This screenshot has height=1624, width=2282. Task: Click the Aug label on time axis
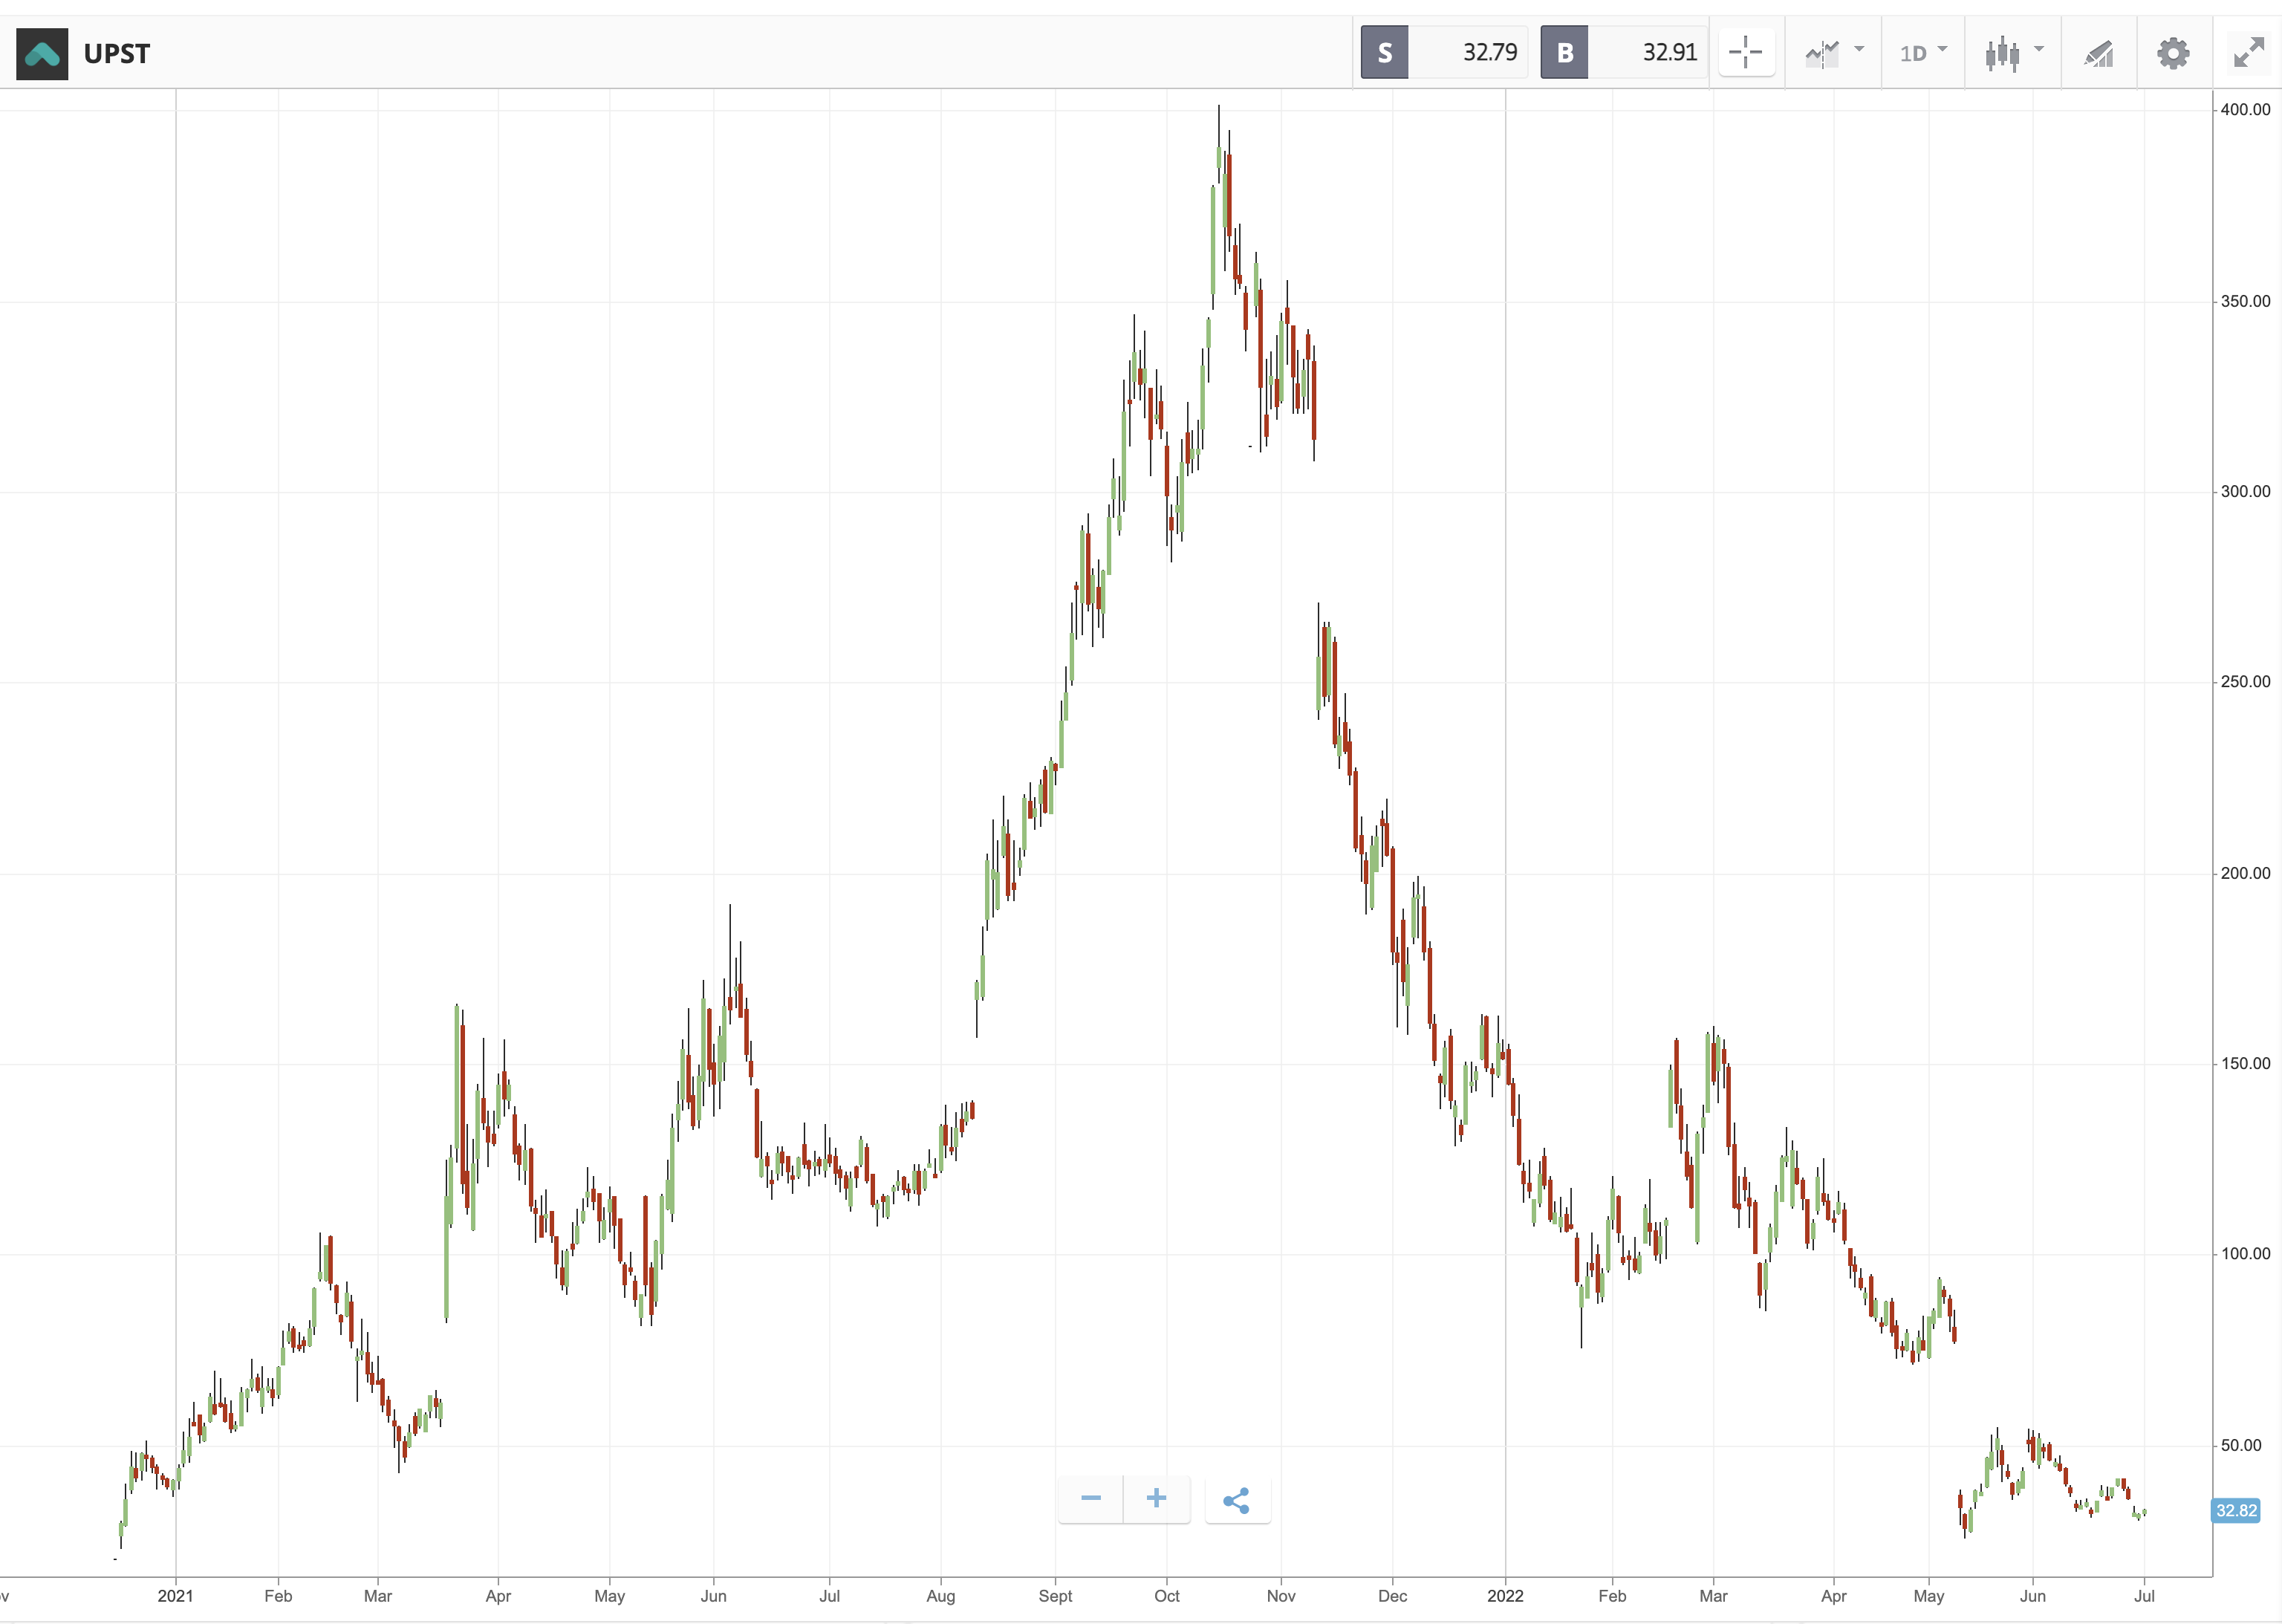[940, 1596]
